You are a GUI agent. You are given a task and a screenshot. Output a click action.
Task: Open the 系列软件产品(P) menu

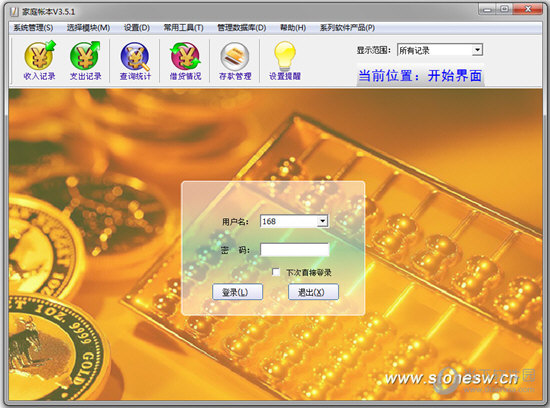tap(347, 28)
